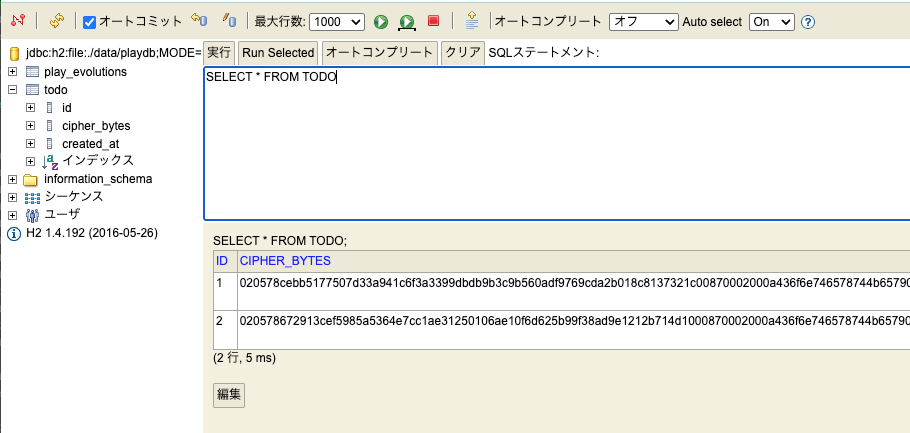
Task: Click the ユーザ users icon
Action: coord(32,215)
